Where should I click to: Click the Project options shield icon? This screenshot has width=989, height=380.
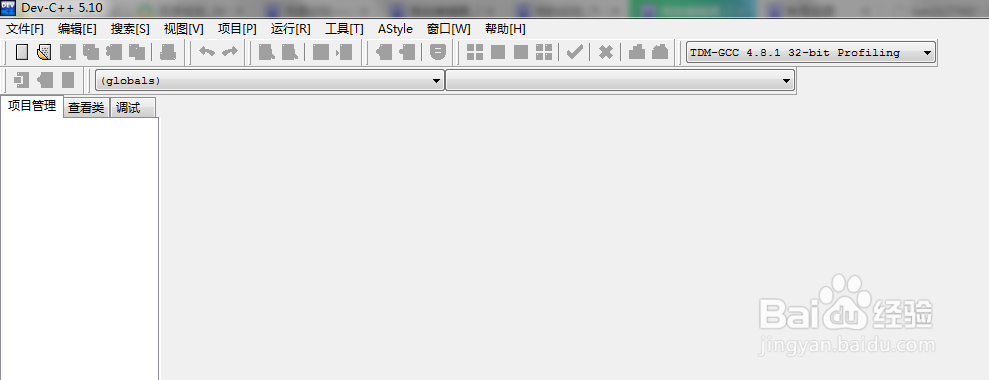pyautogui.click(x=438, y=52)
